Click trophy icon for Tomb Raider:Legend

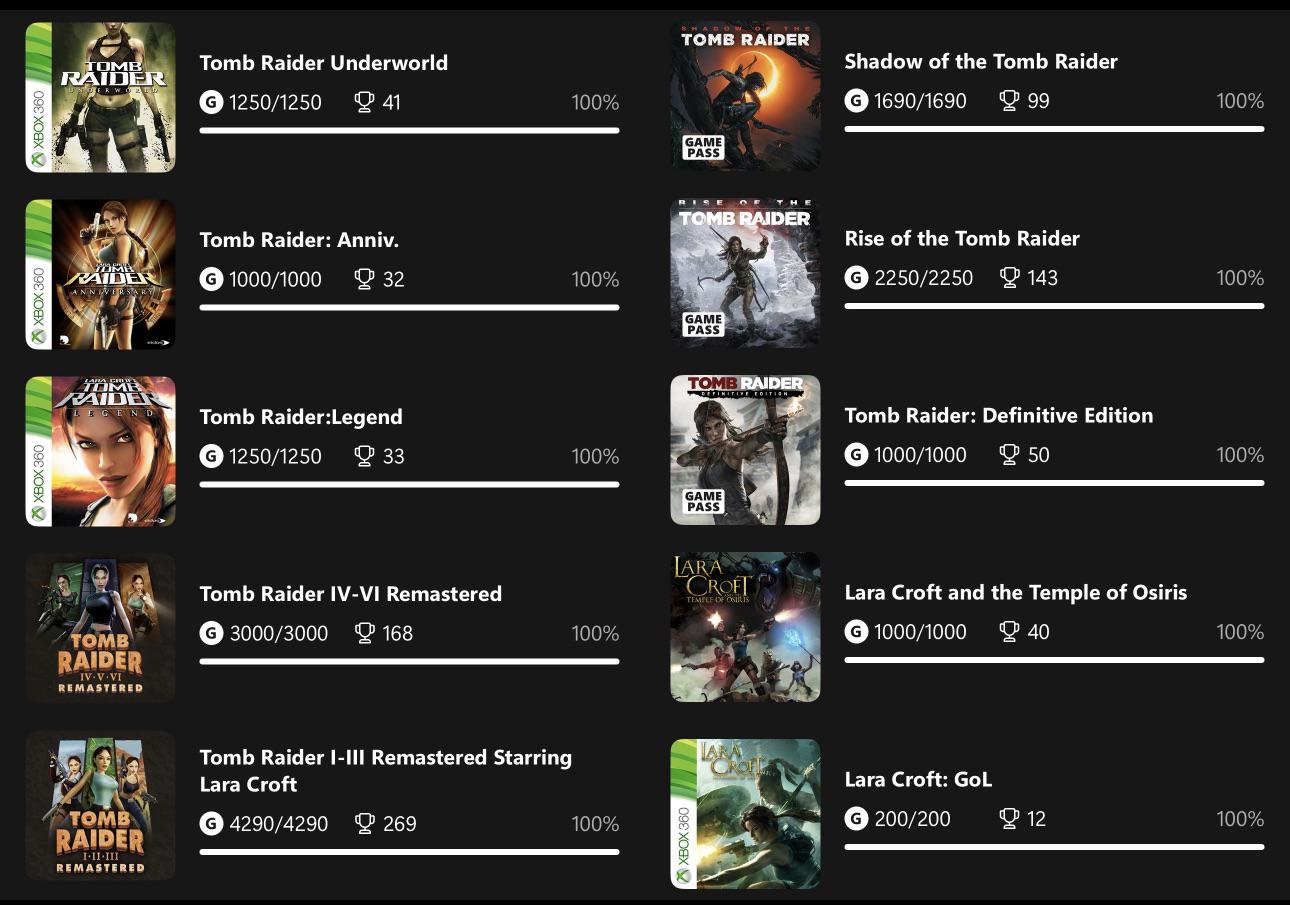point(365,456)
